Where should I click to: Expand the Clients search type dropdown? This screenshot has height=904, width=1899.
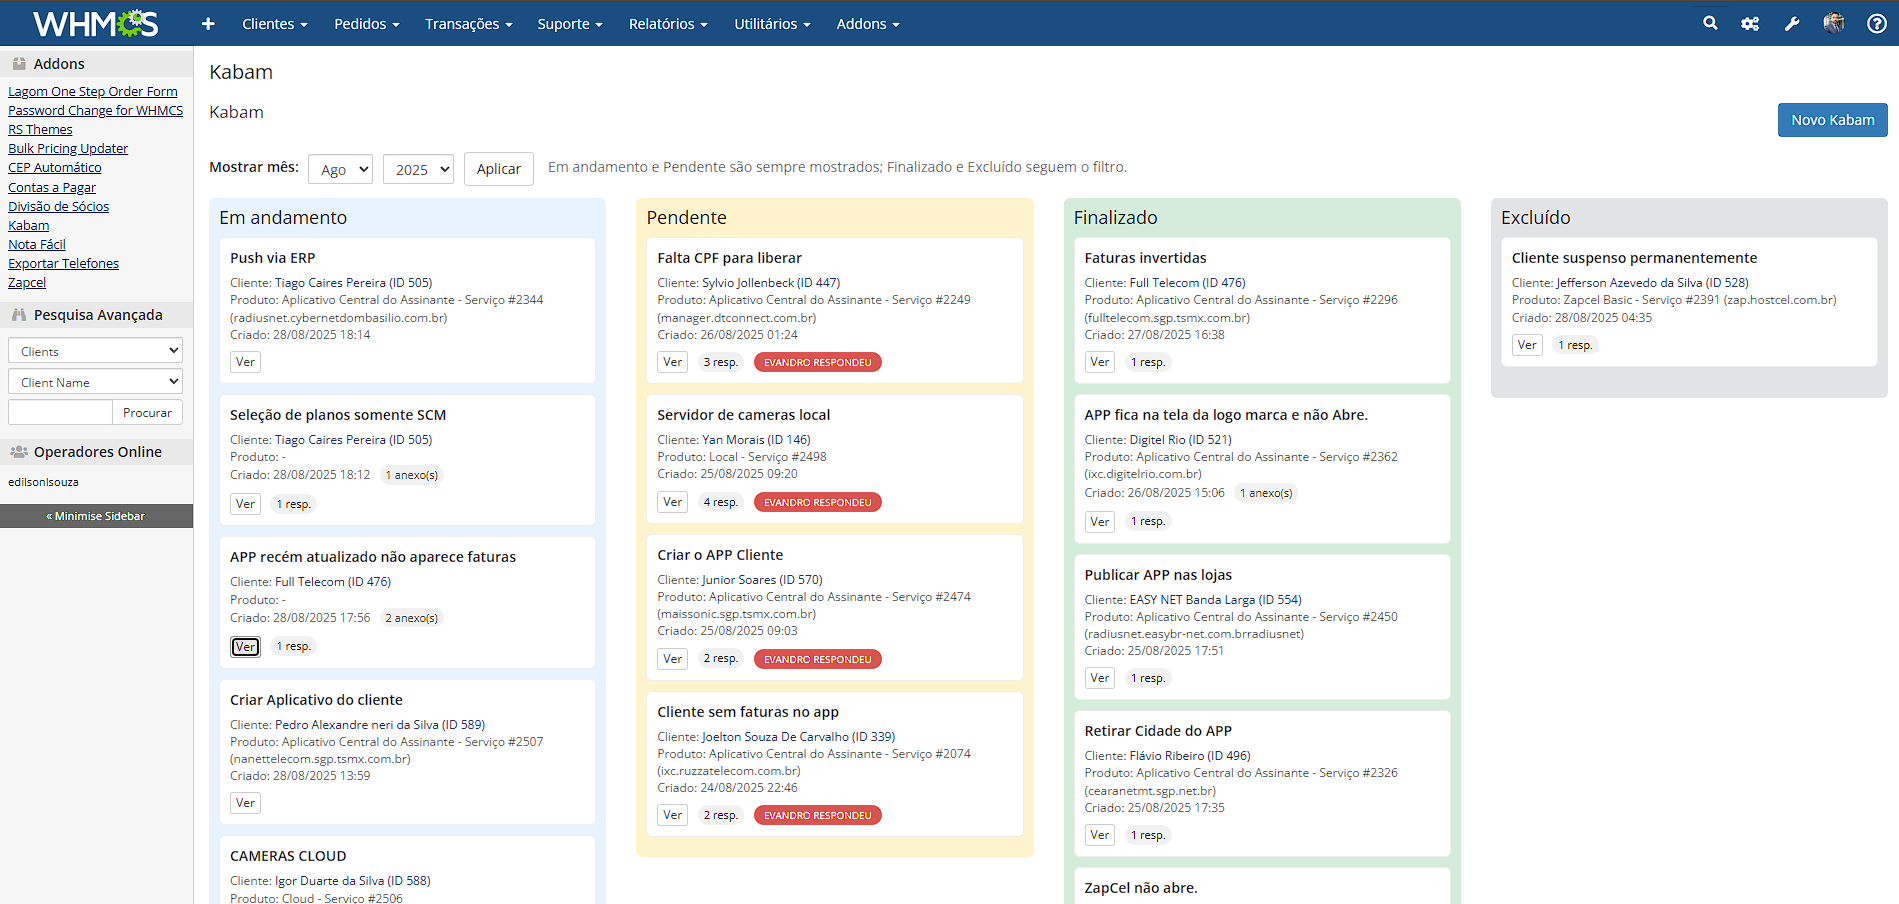click(x=95, y=351)
